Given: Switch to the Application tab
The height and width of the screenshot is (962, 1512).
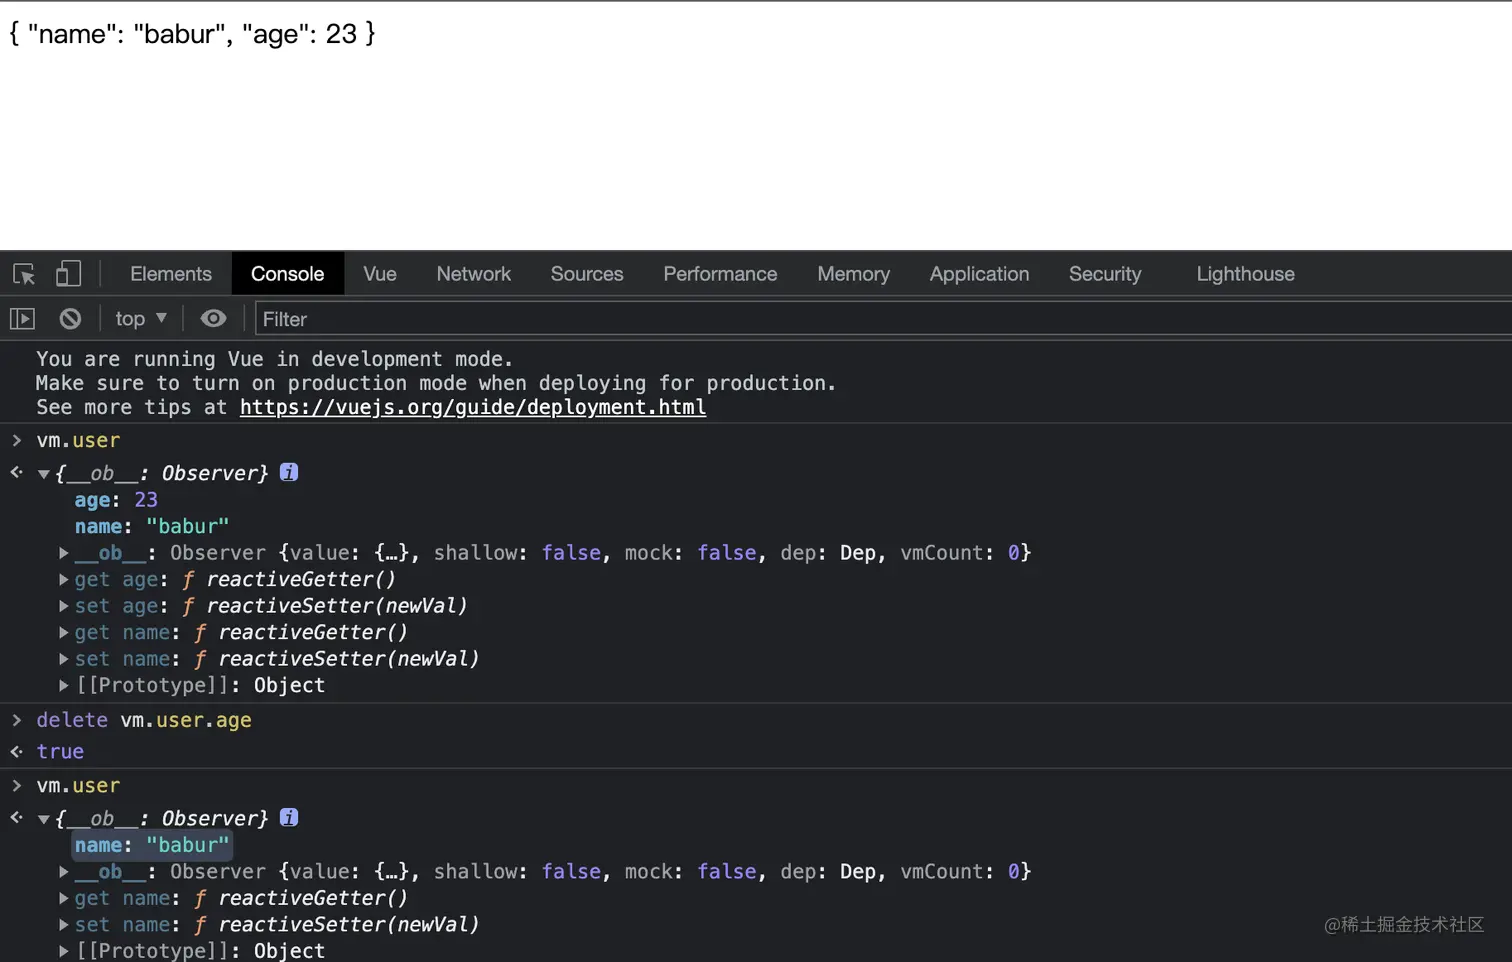Looking at the screenshot, I should [979, 274].
